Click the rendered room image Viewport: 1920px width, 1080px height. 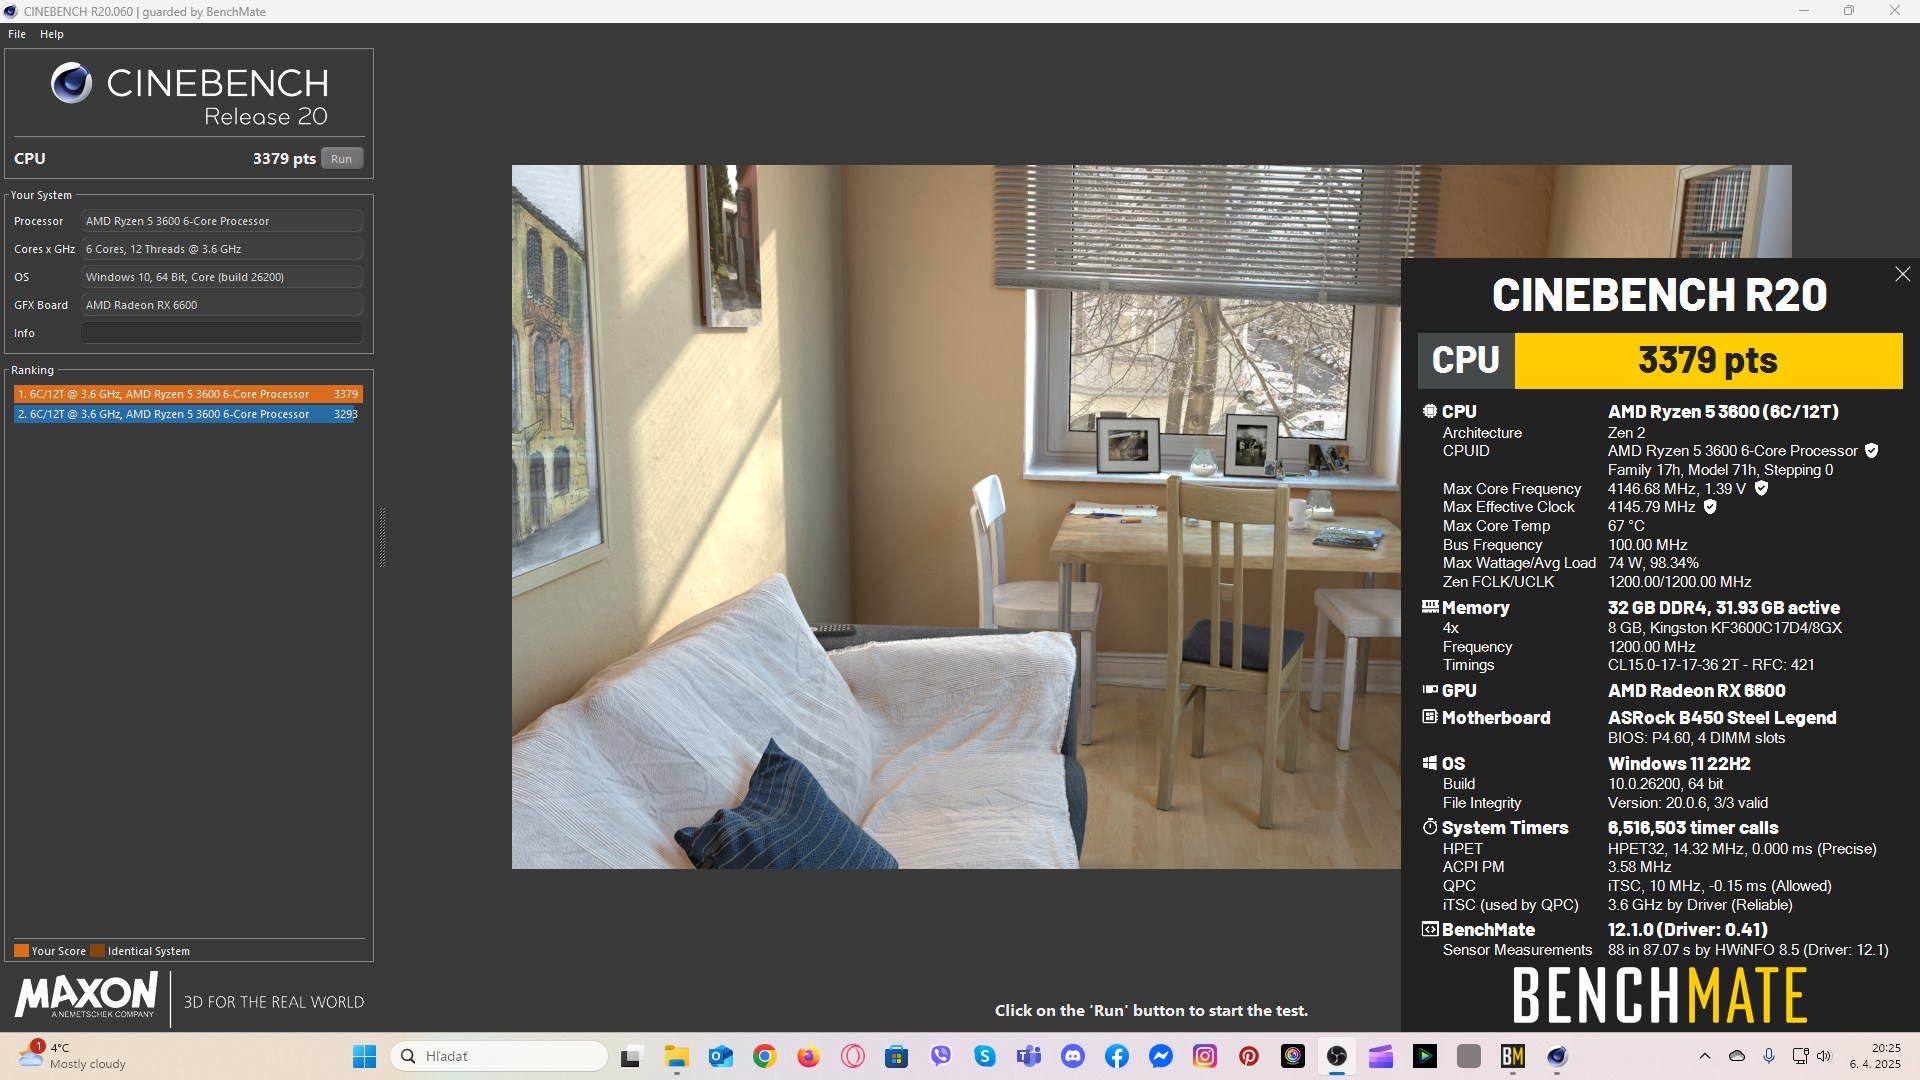[x=956, y=516]
